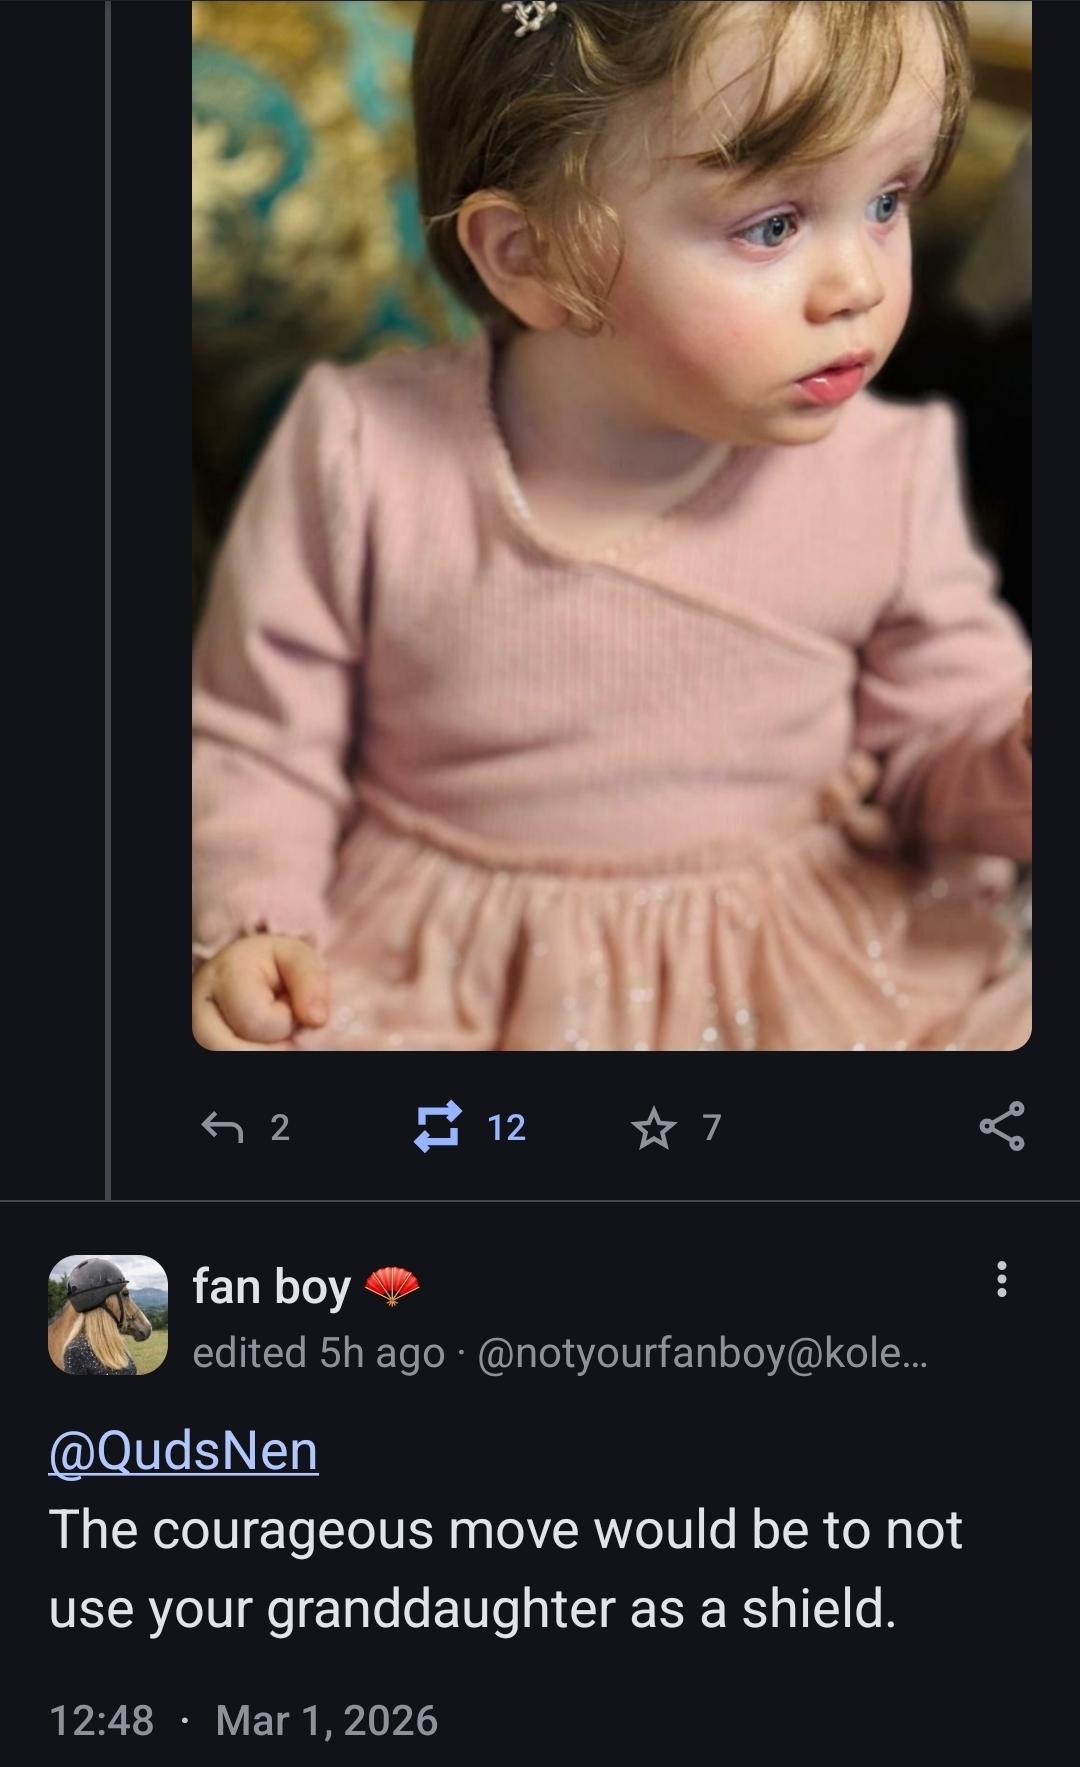View boosts by tapping count 12

[506, 1127]
